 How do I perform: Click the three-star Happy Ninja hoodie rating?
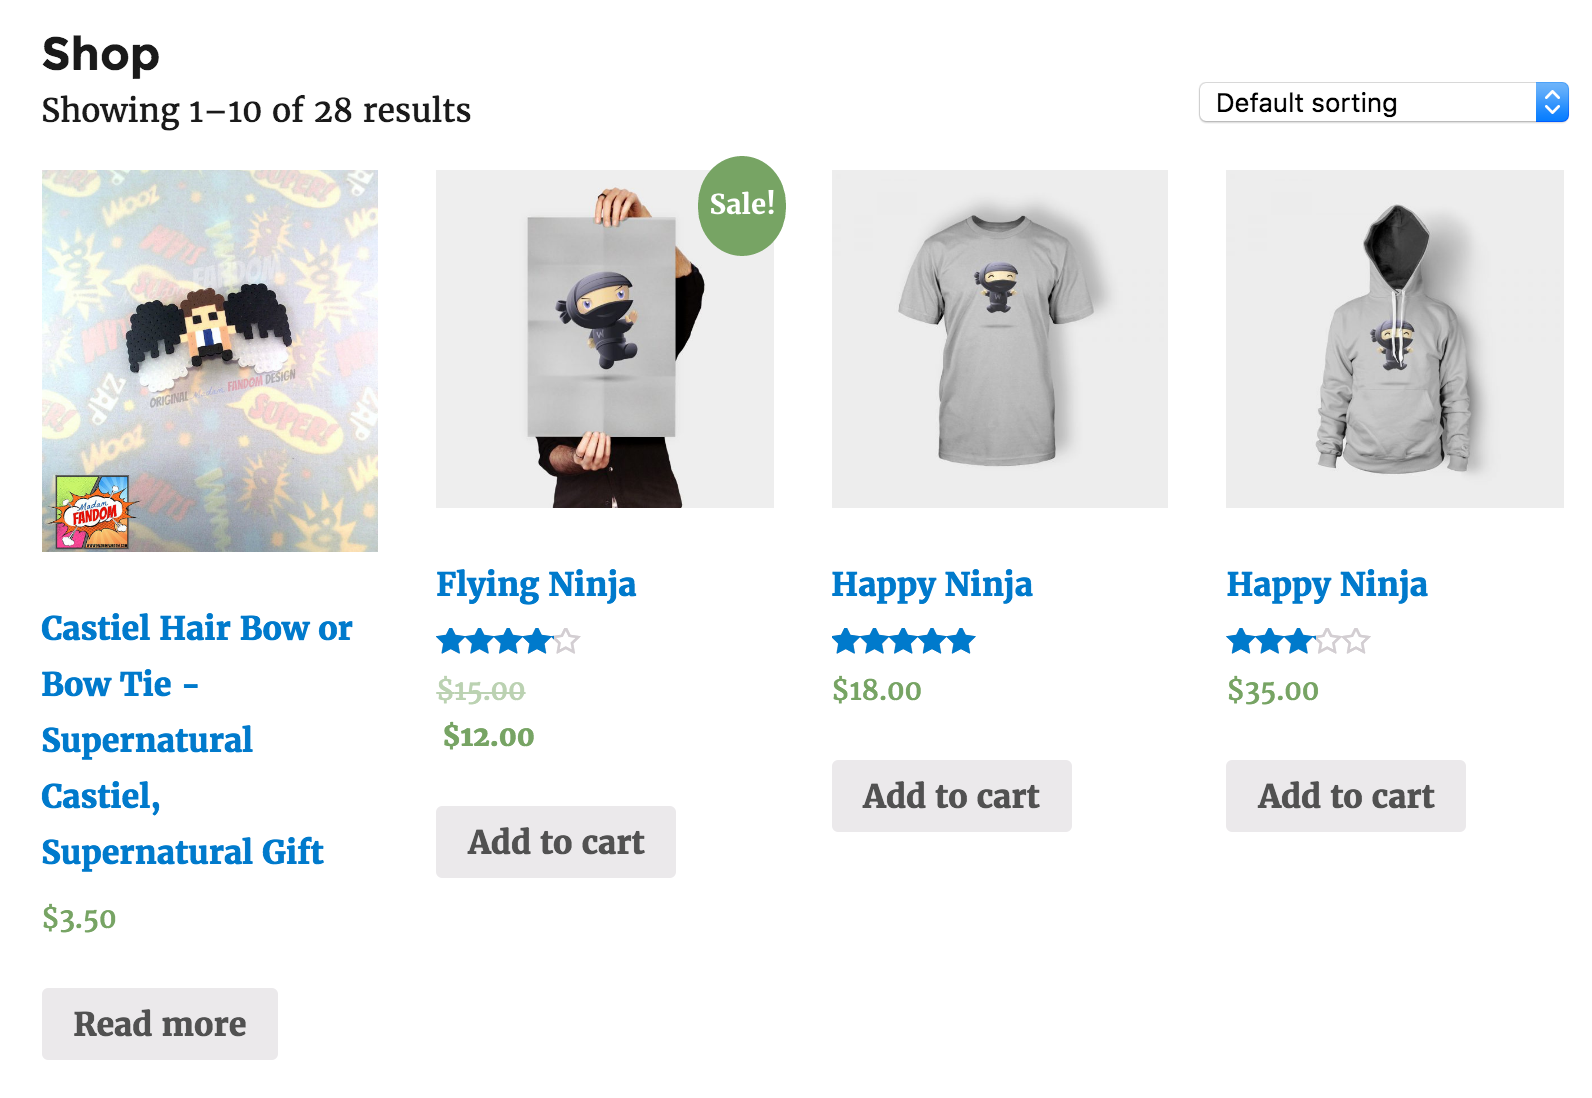pos(1297,641)
